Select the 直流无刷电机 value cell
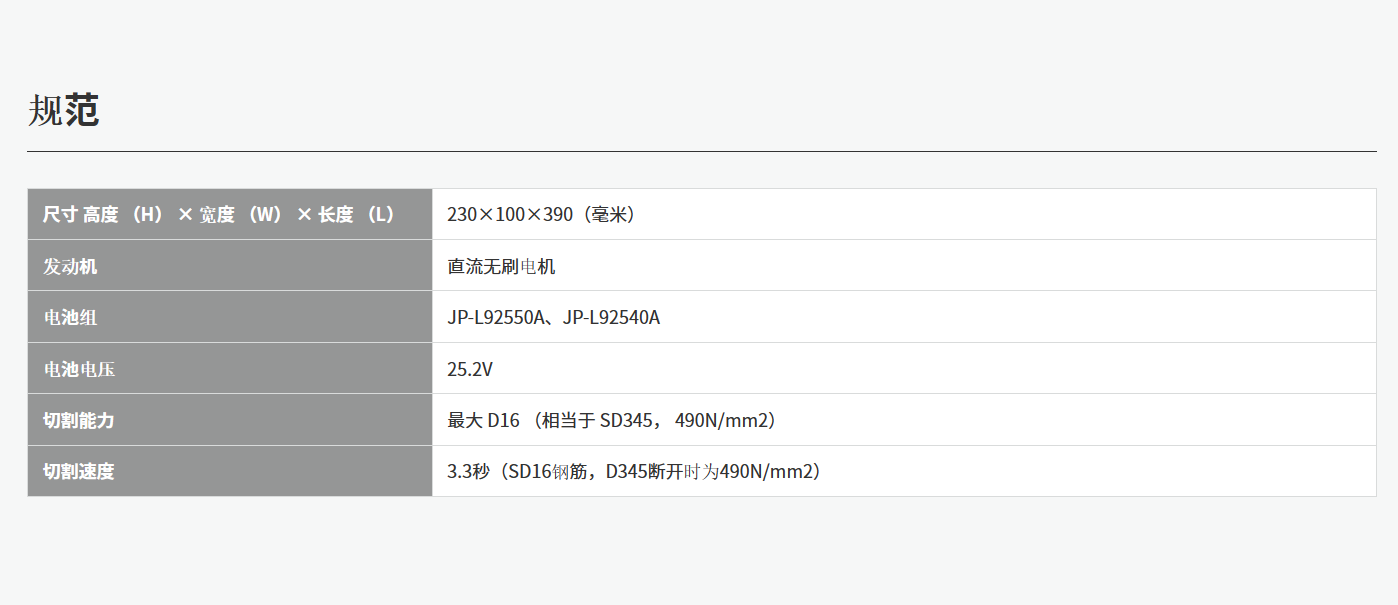The image size is (1398, 605). coord(904,266)
